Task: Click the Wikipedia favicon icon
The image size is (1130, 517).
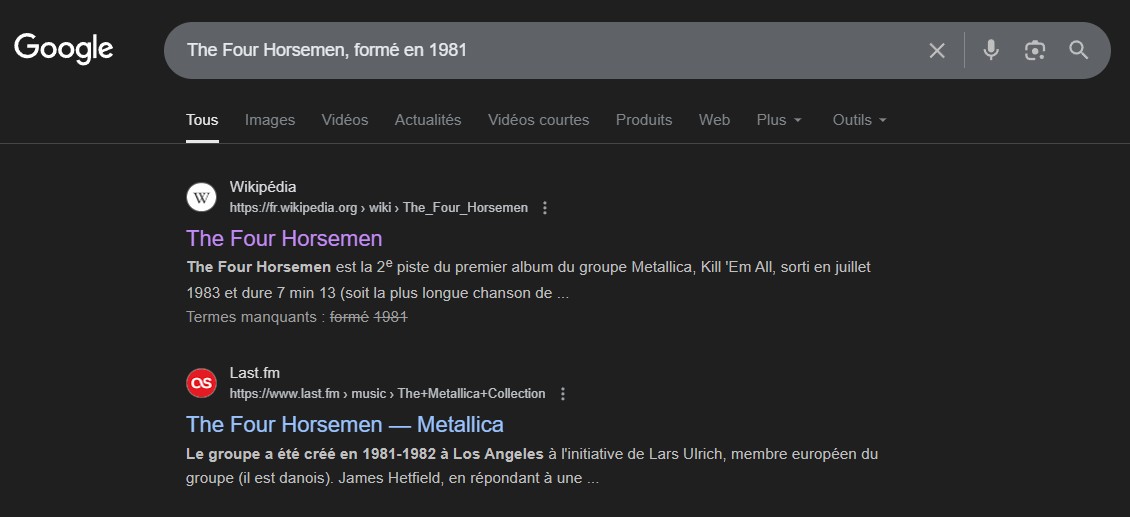Action: [x=202, y=197]
